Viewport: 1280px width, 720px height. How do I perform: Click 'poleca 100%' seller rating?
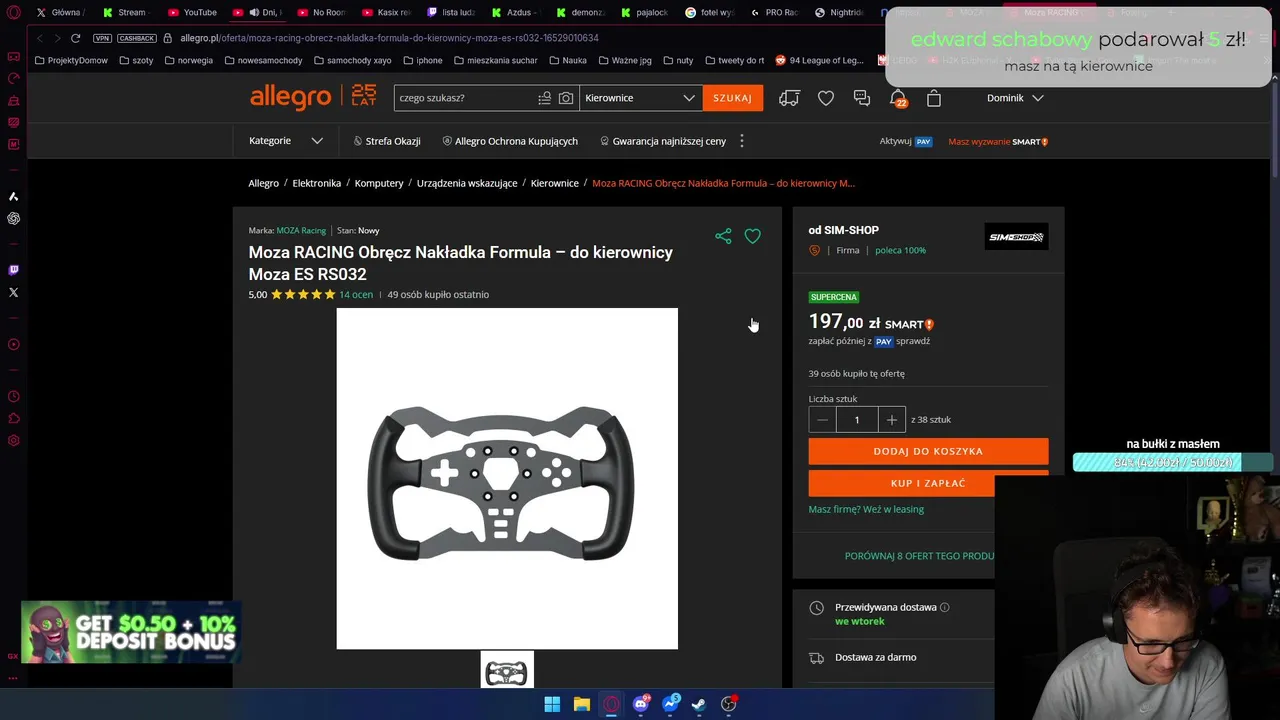click(900, 250)
